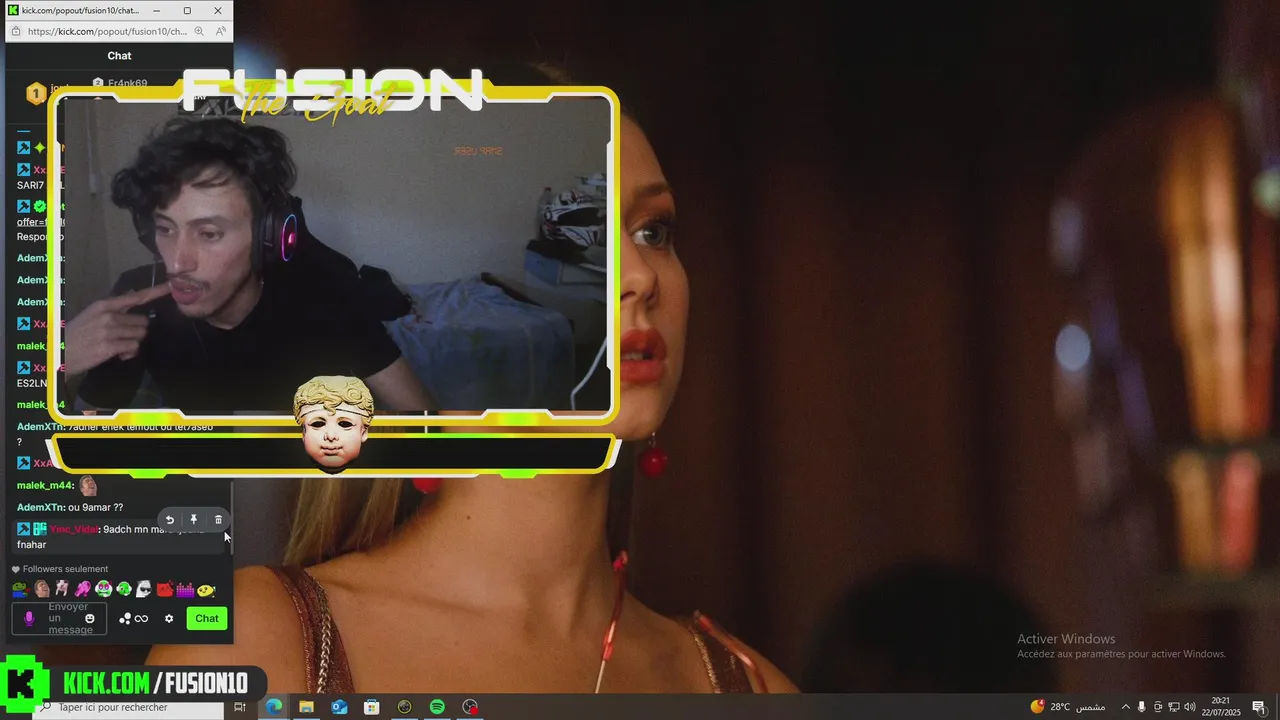Click the Followers seulement label
Screen dimensions: 1280x720
[x=65, y=569]
